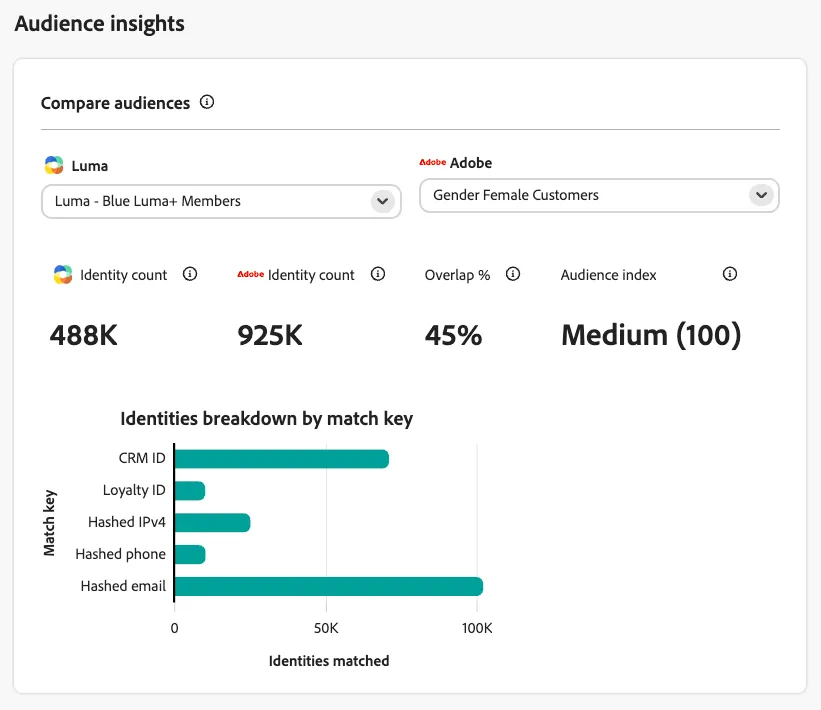Viewport: 821px width, 710px height.
Task: Click the Audience index label
Action: tap(608, 275)
